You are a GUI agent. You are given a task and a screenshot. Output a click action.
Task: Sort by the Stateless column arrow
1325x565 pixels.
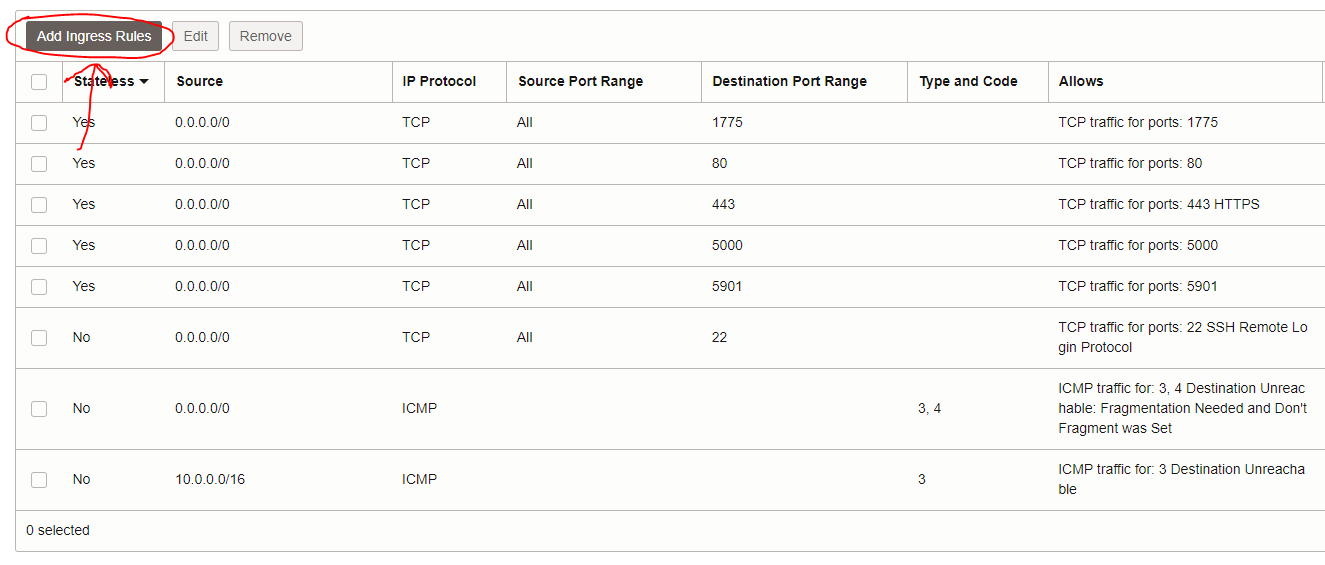point(144,81)
